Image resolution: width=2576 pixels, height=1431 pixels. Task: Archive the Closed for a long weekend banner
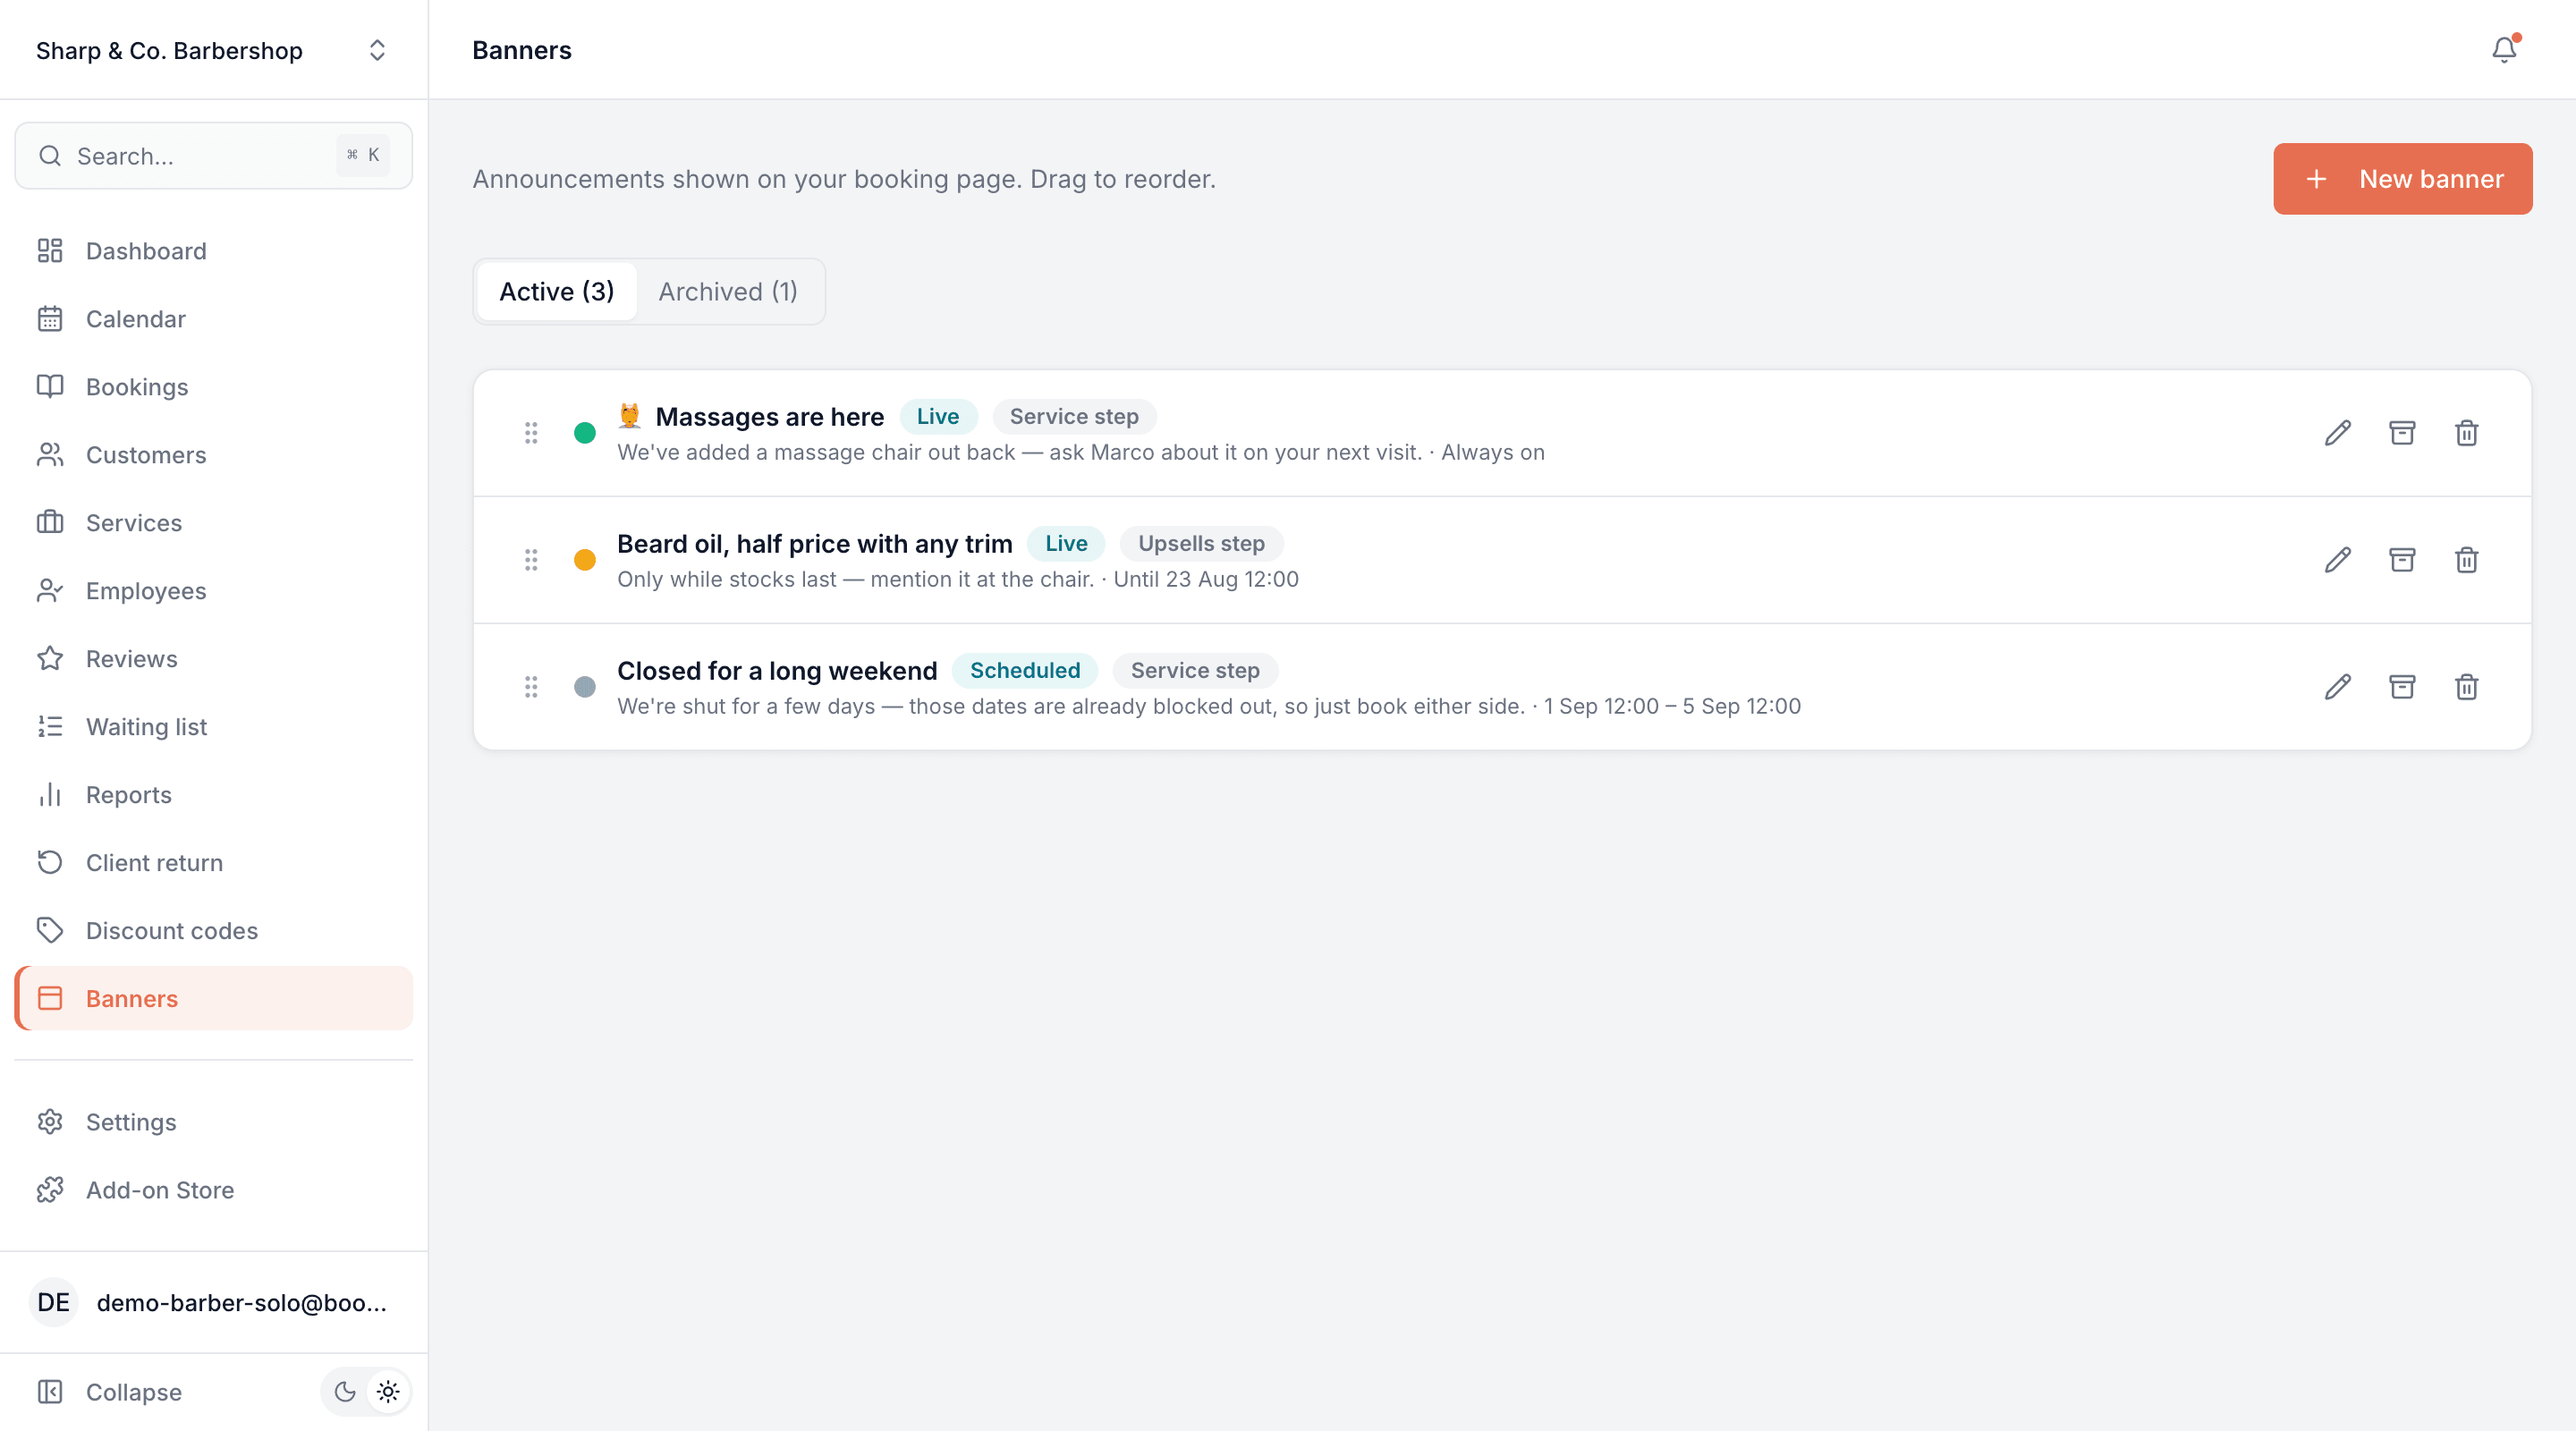coord(2402,687)
